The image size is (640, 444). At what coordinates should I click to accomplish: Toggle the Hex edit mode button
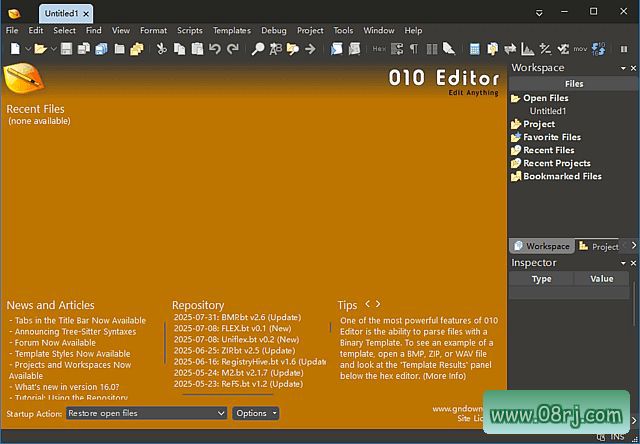tap(379, 49)
